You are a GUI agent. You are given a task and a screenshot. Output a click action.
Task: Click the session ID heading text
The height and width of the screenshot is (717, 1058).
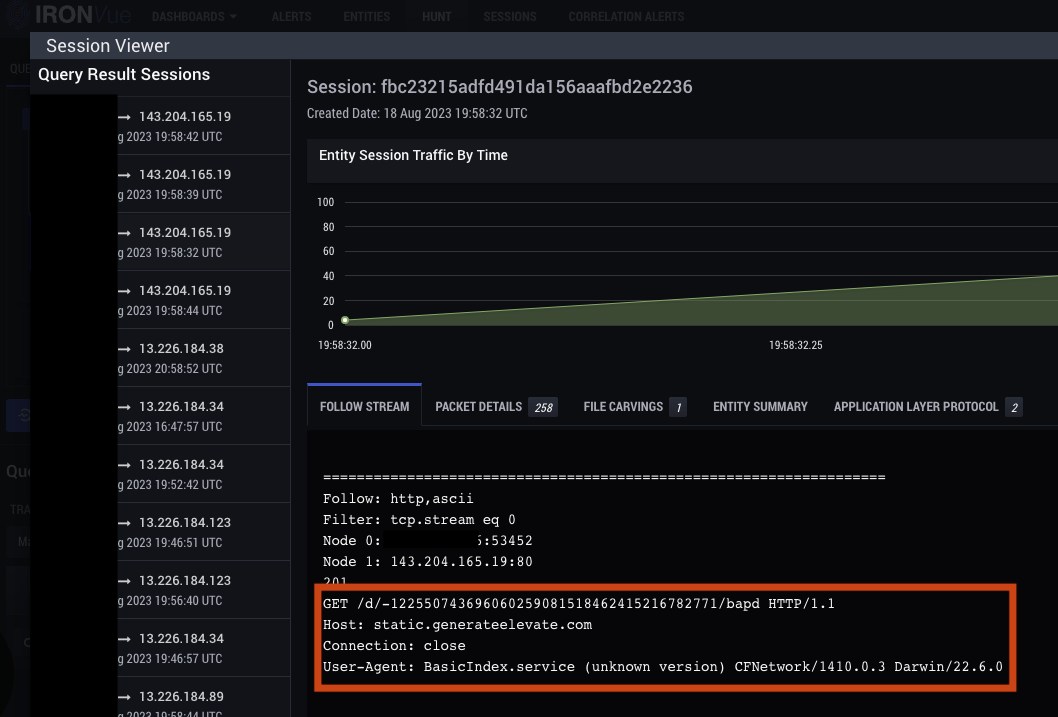[x=499, y=87]
